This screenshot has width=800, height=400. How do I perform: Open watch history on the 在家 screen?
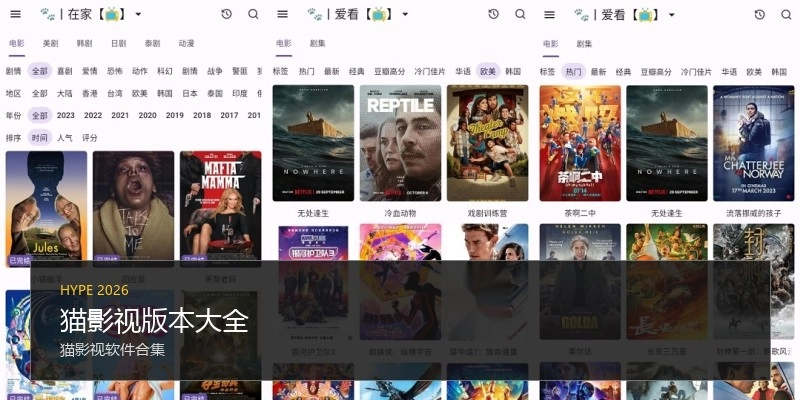[x=227, y=14]
